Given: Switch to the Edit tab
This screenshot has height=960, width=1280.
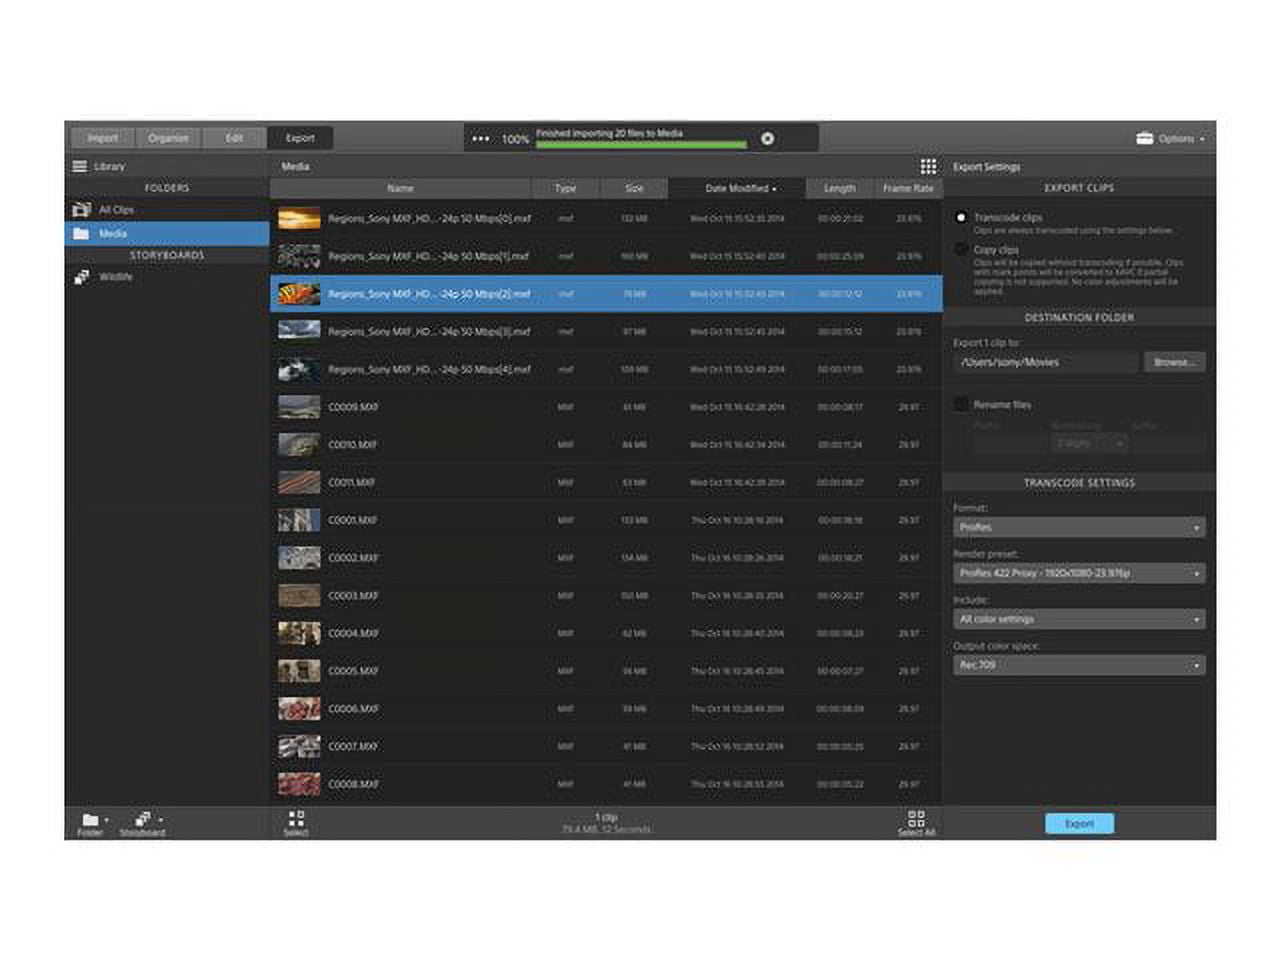Looking at the screenshot, I should click(x=234, y=138).
